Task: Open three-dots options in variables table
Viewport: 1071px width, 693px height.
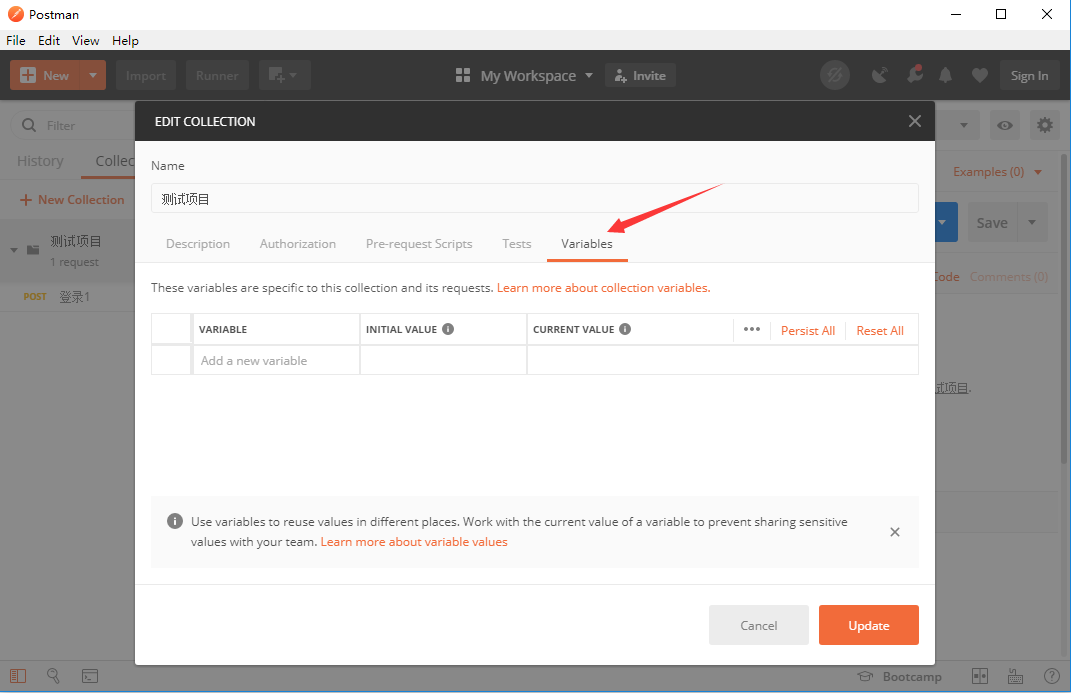Action: (x=751, y=329)
